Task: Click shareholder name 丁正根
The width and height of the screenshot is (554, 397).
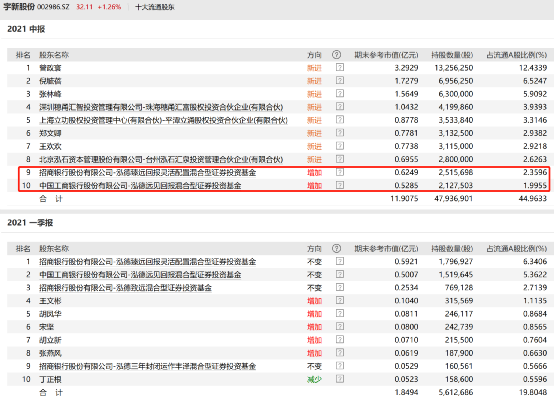Action: click(x=50, y=379)
